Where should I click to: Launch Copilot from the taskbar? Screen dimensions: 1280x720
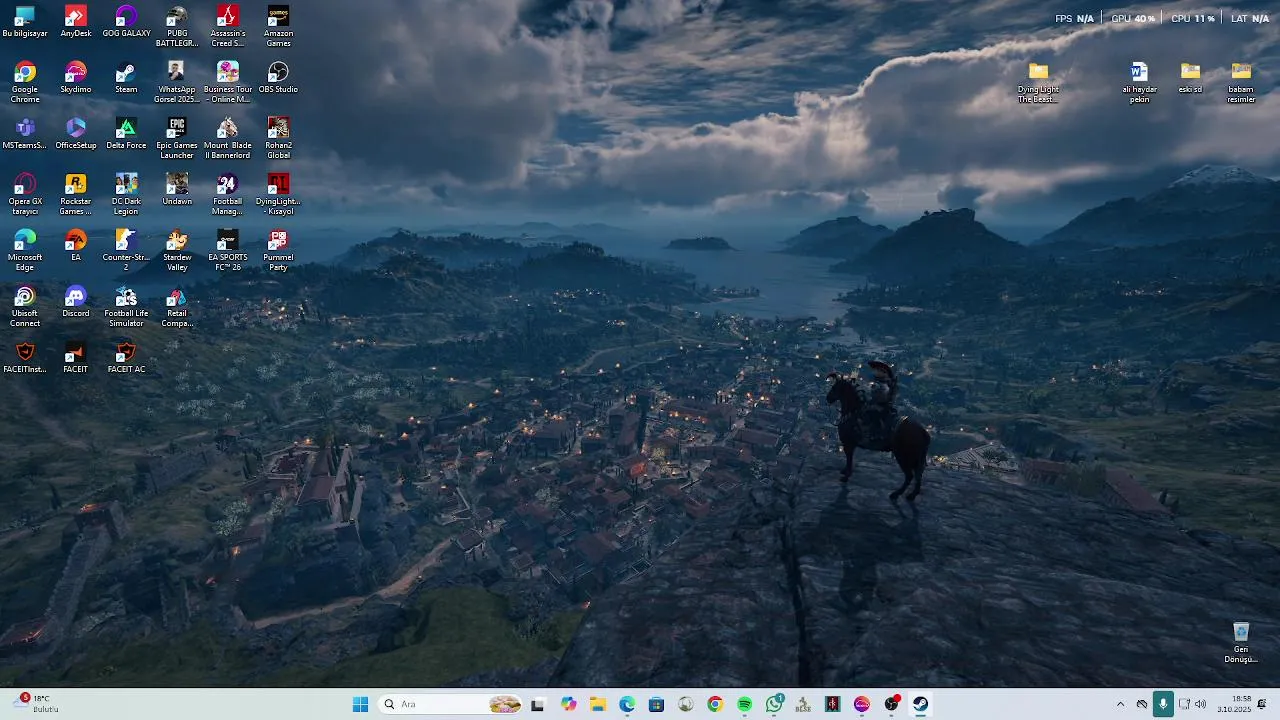(x=568, y=704)
